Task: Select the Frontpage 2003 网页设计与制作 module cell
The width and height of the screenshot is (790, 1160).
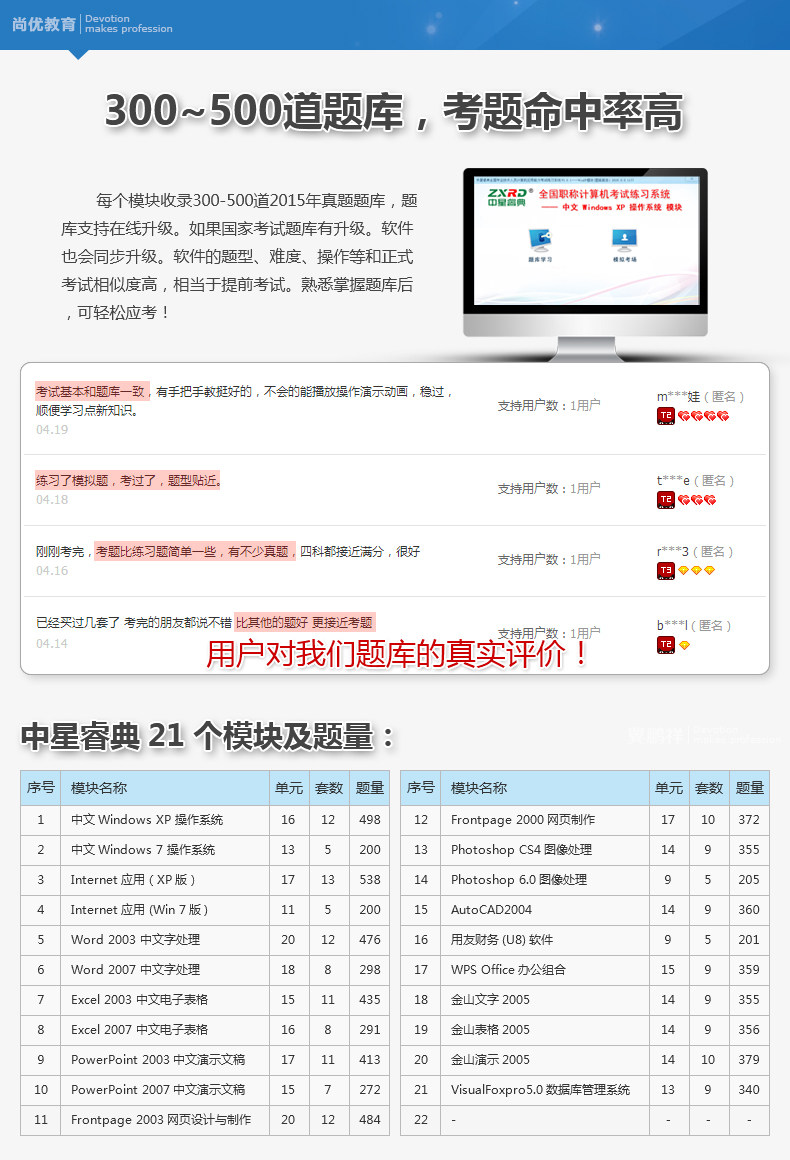Action: click(x=165, y=1120)
